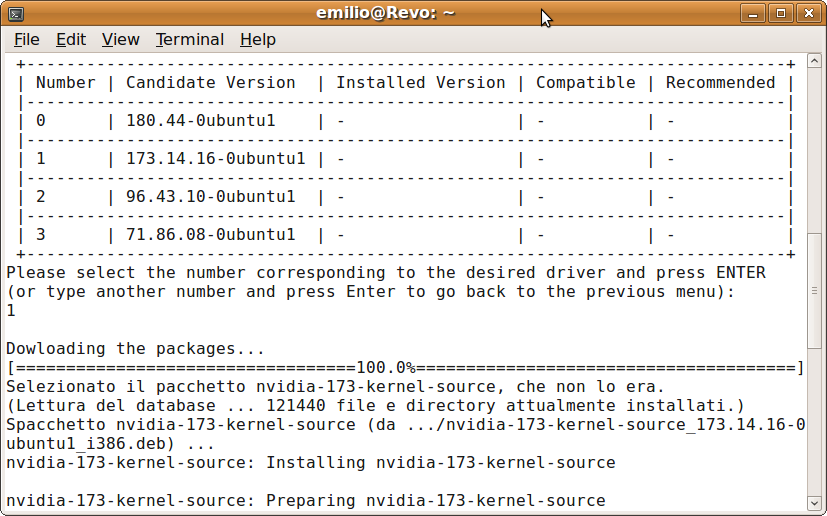
Task: Open the Help menu
Action: 257,40
